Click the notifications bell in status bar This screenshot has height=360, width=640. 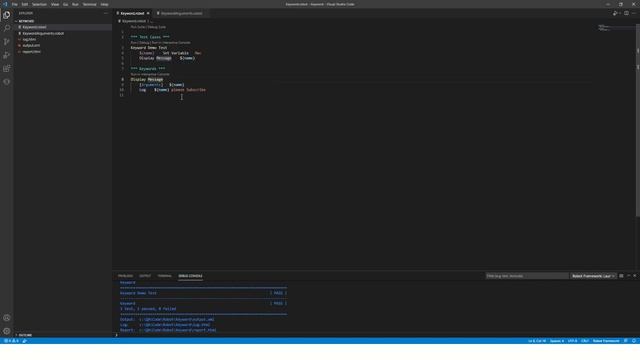tap(634, 341)
